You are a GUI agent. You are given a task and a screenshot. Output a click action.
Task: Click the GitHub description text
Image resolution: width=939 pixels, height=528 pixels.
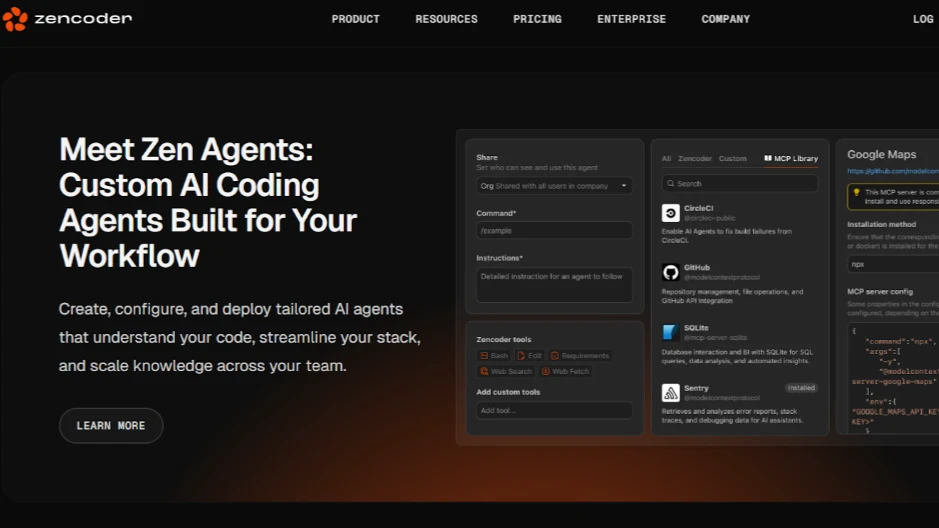(732, 296)
